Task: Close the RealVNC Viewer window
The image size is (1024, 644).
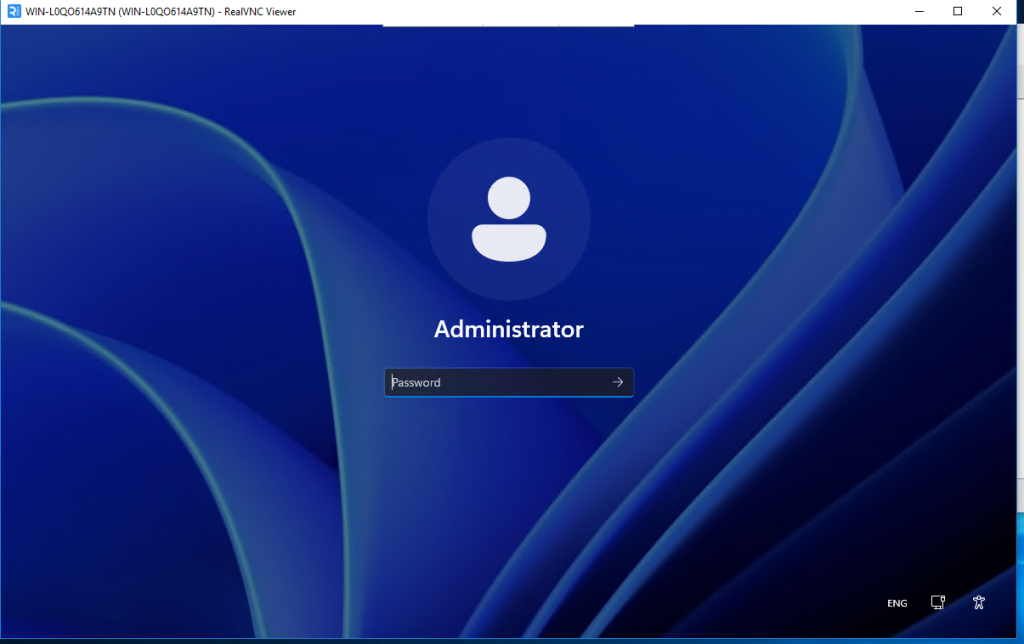Action: click(x=997, y=11)
